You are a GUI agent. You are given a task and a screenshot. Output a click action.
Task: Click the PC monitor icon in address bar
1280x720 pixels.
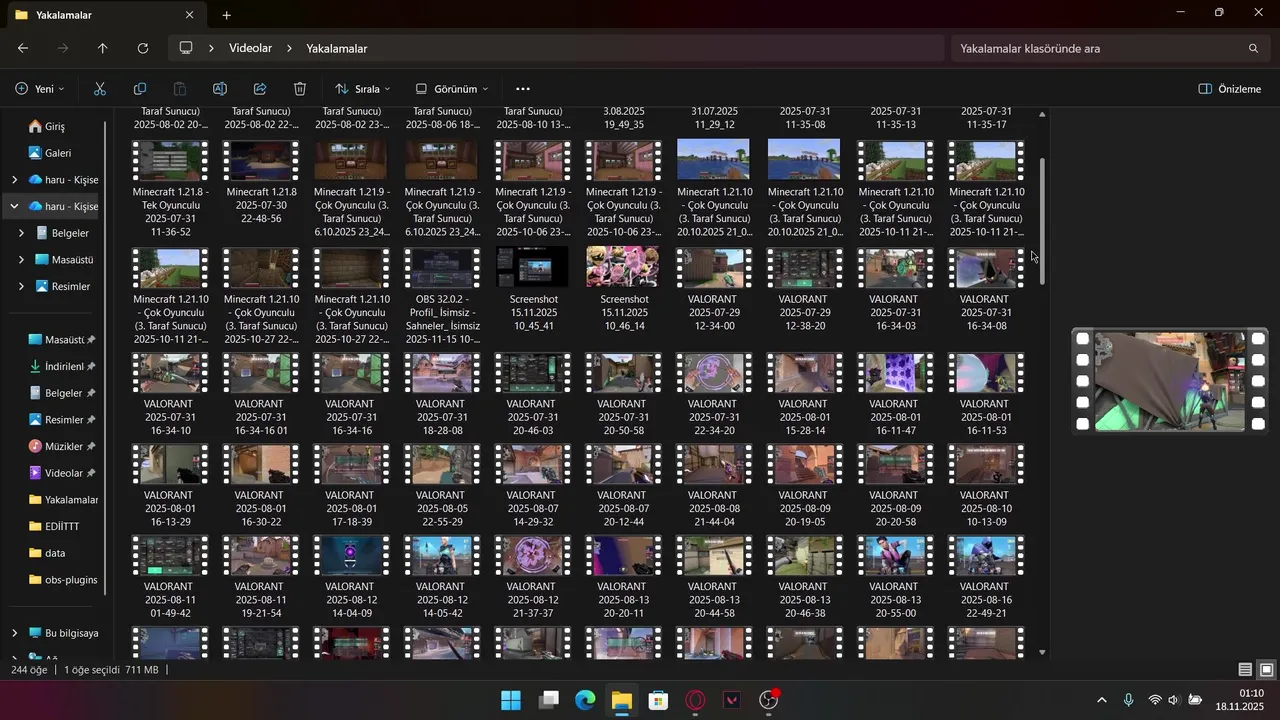click(186, 48)
